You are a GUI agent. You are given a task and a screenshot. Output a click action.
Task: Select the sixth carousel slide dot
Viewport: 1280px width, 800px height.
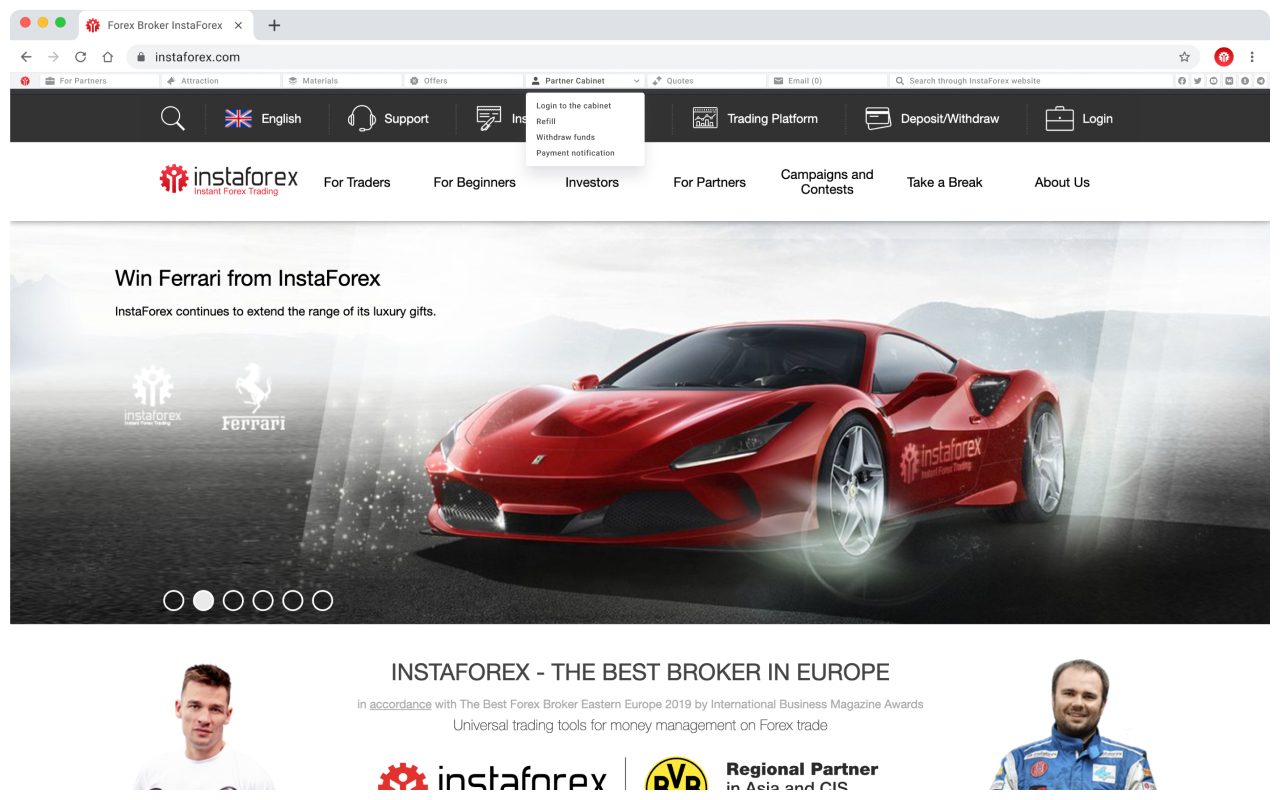(322, 600)
